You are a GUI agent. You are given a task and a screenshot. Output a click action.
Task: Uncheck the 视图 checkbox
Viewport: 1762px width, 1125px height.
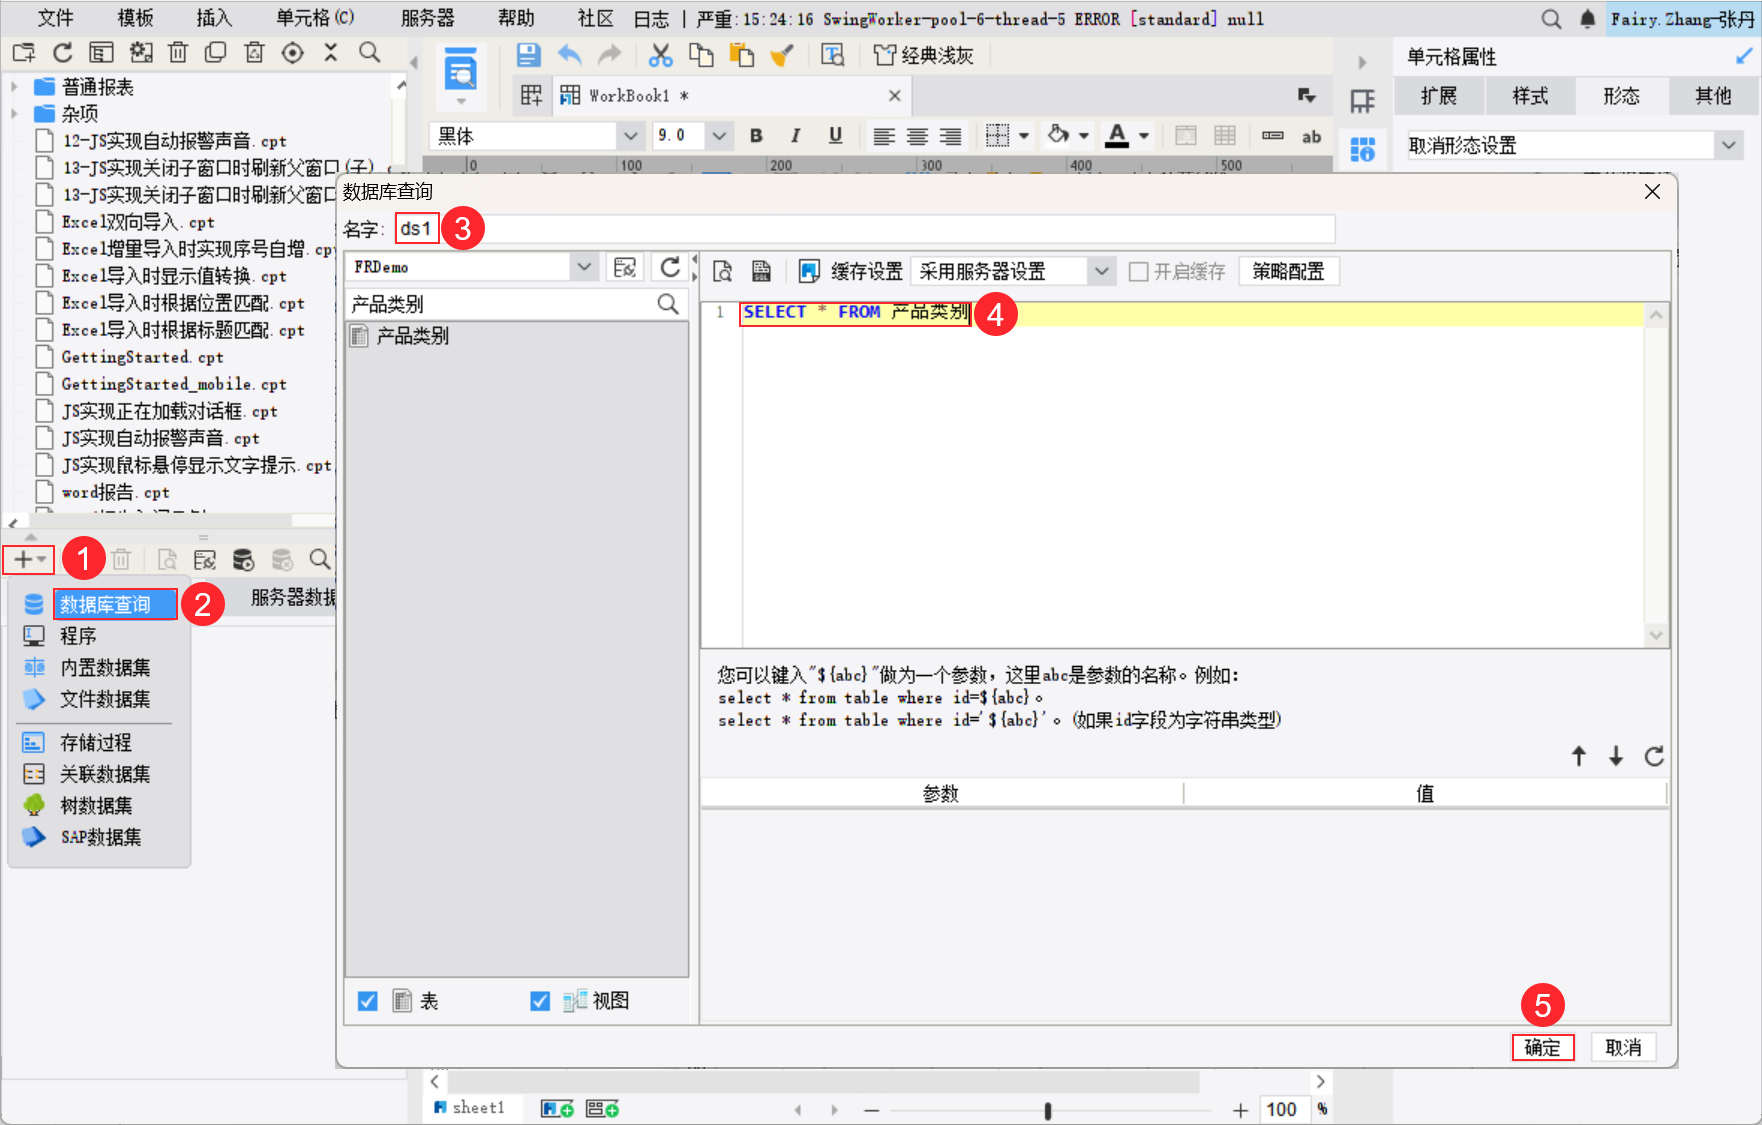click(540, 1001)
